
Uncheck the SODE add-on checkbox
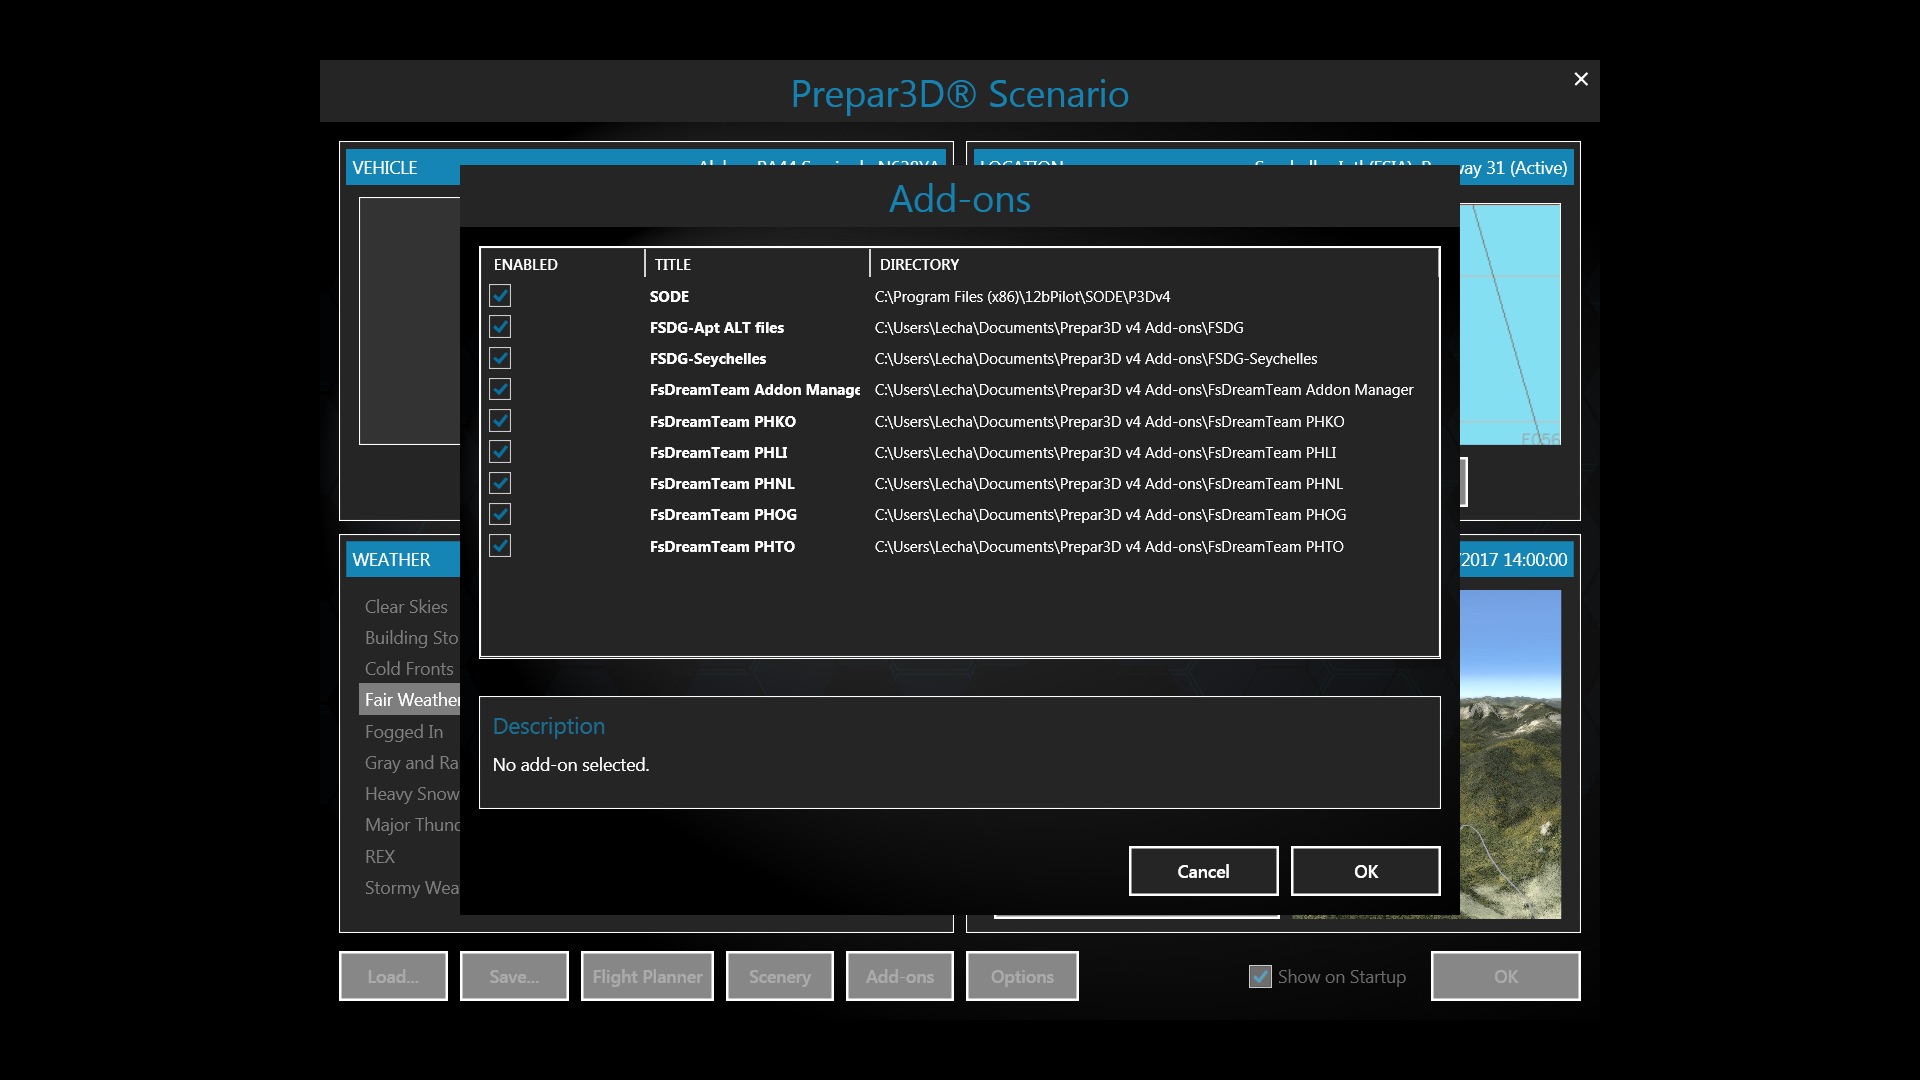point(500,296)
